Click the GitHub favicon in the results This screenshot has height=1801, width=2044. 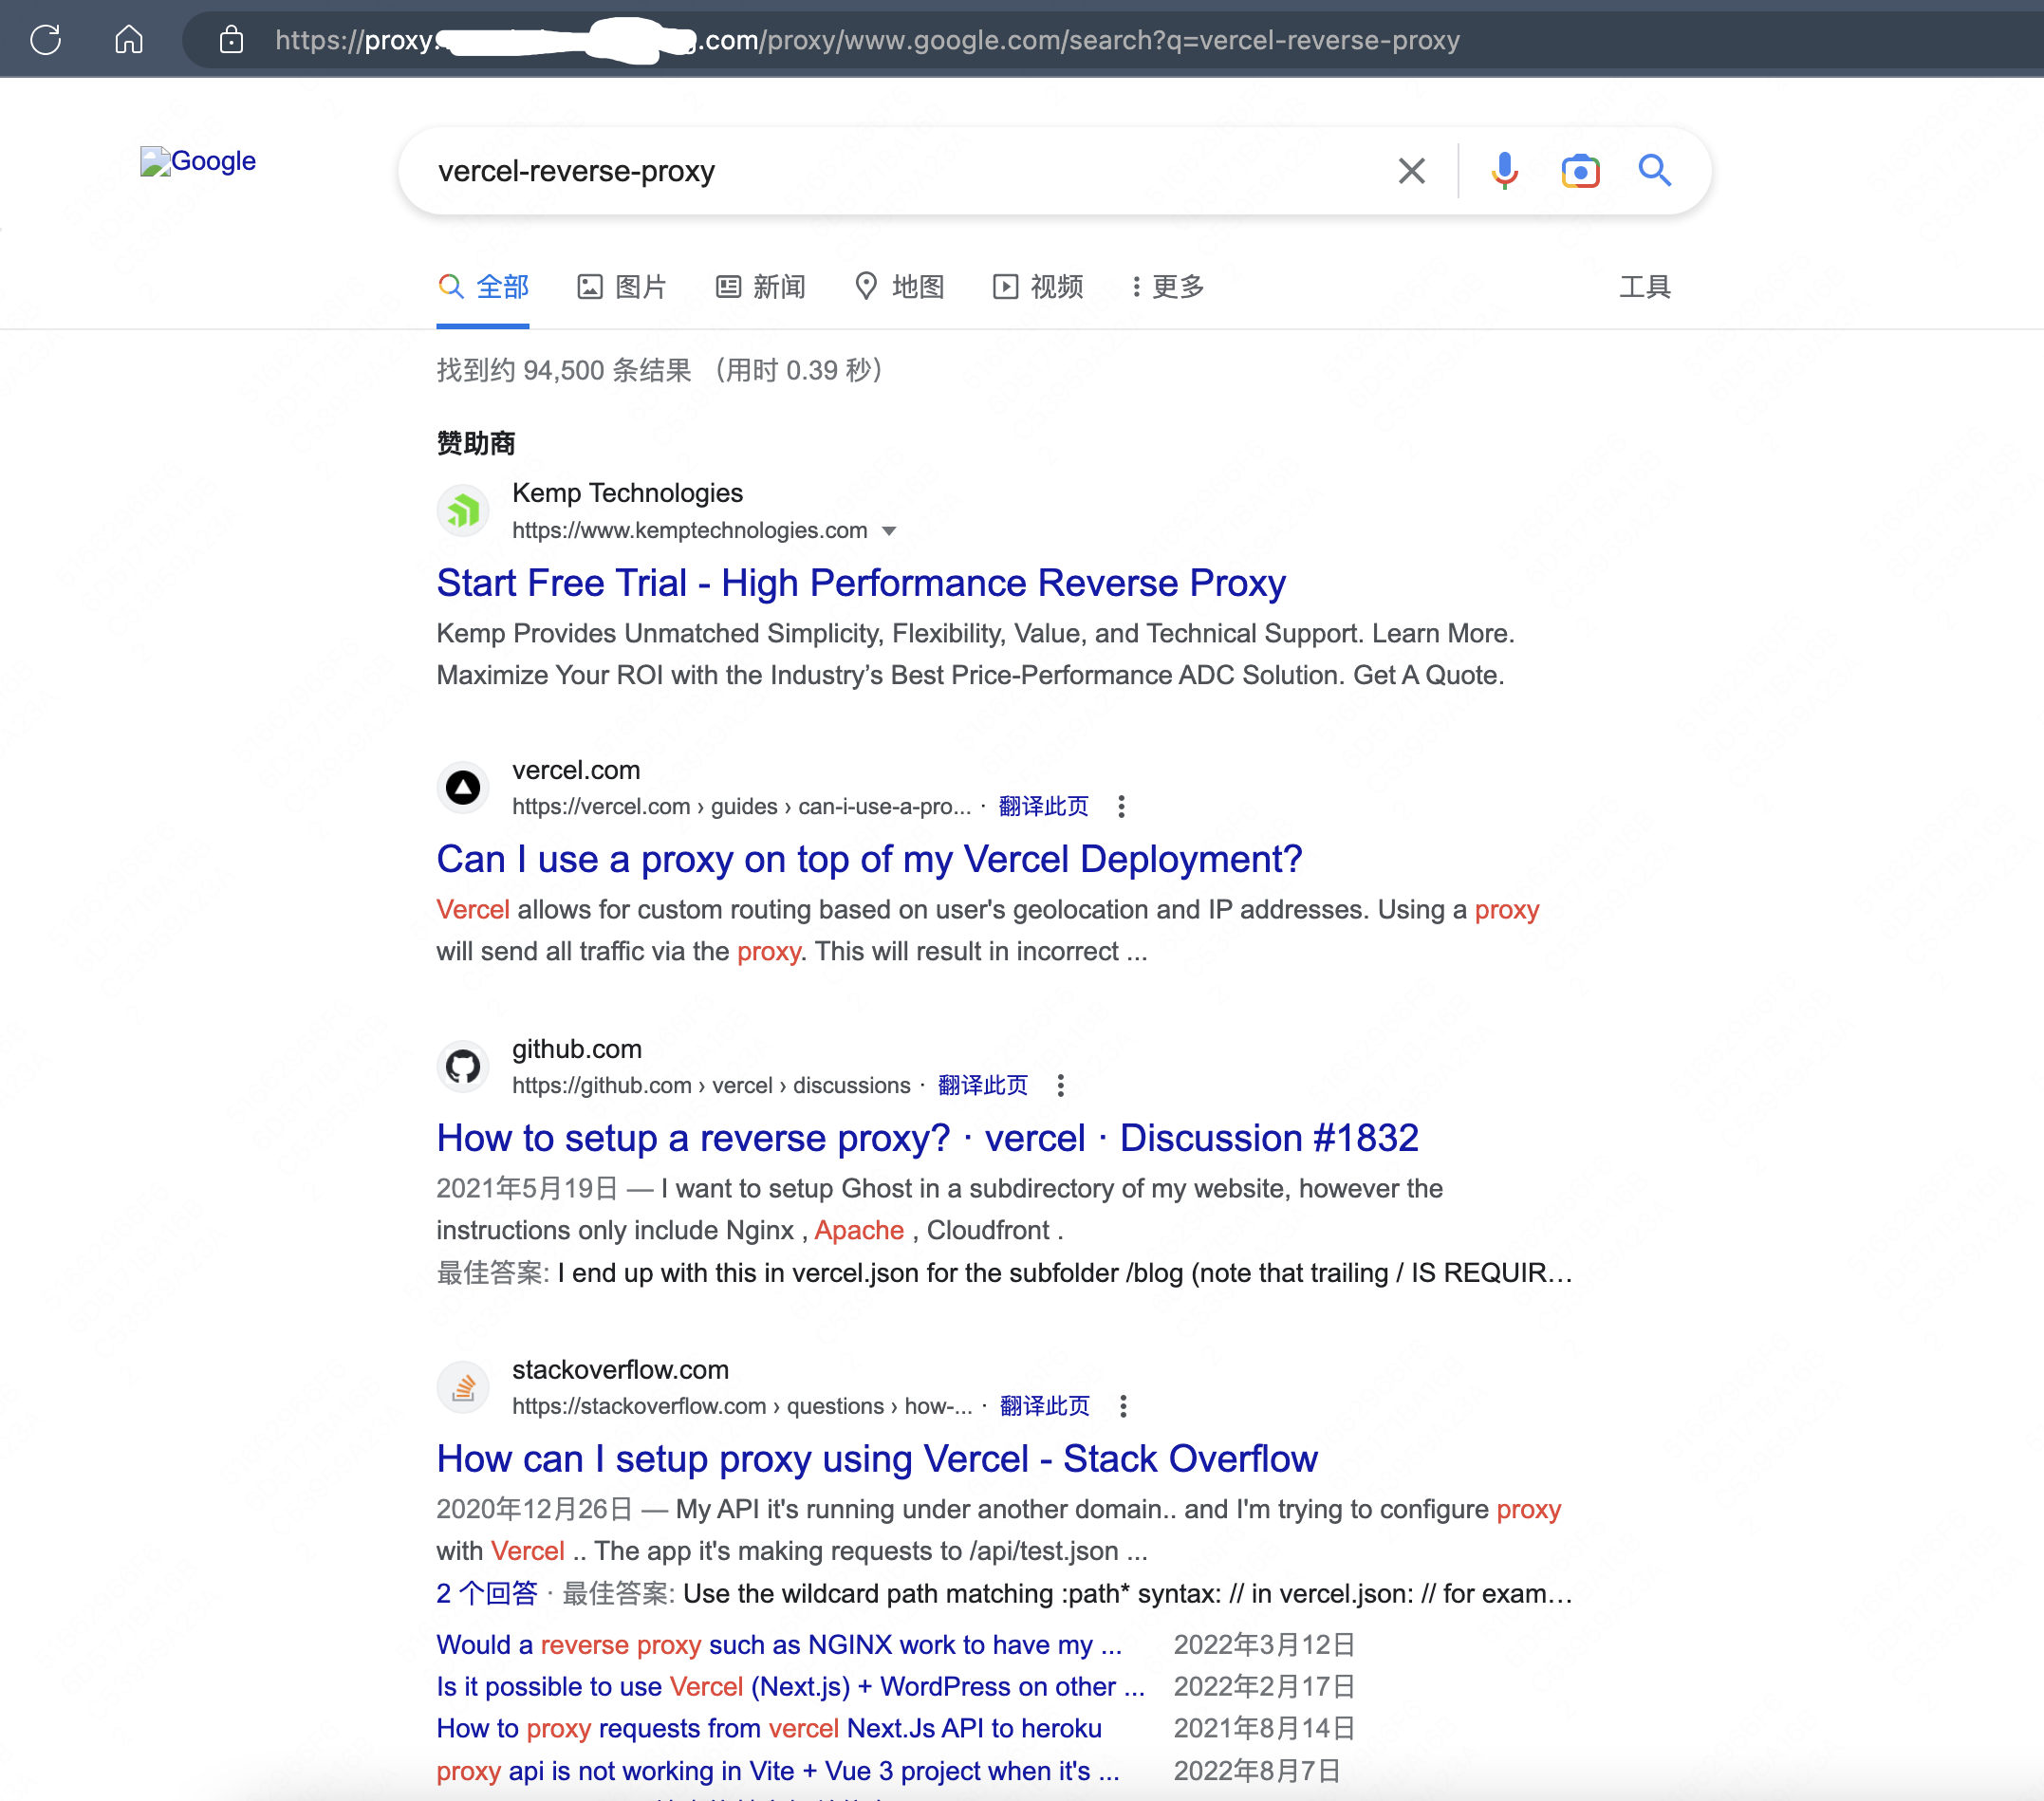click(x=463, y=1066)
